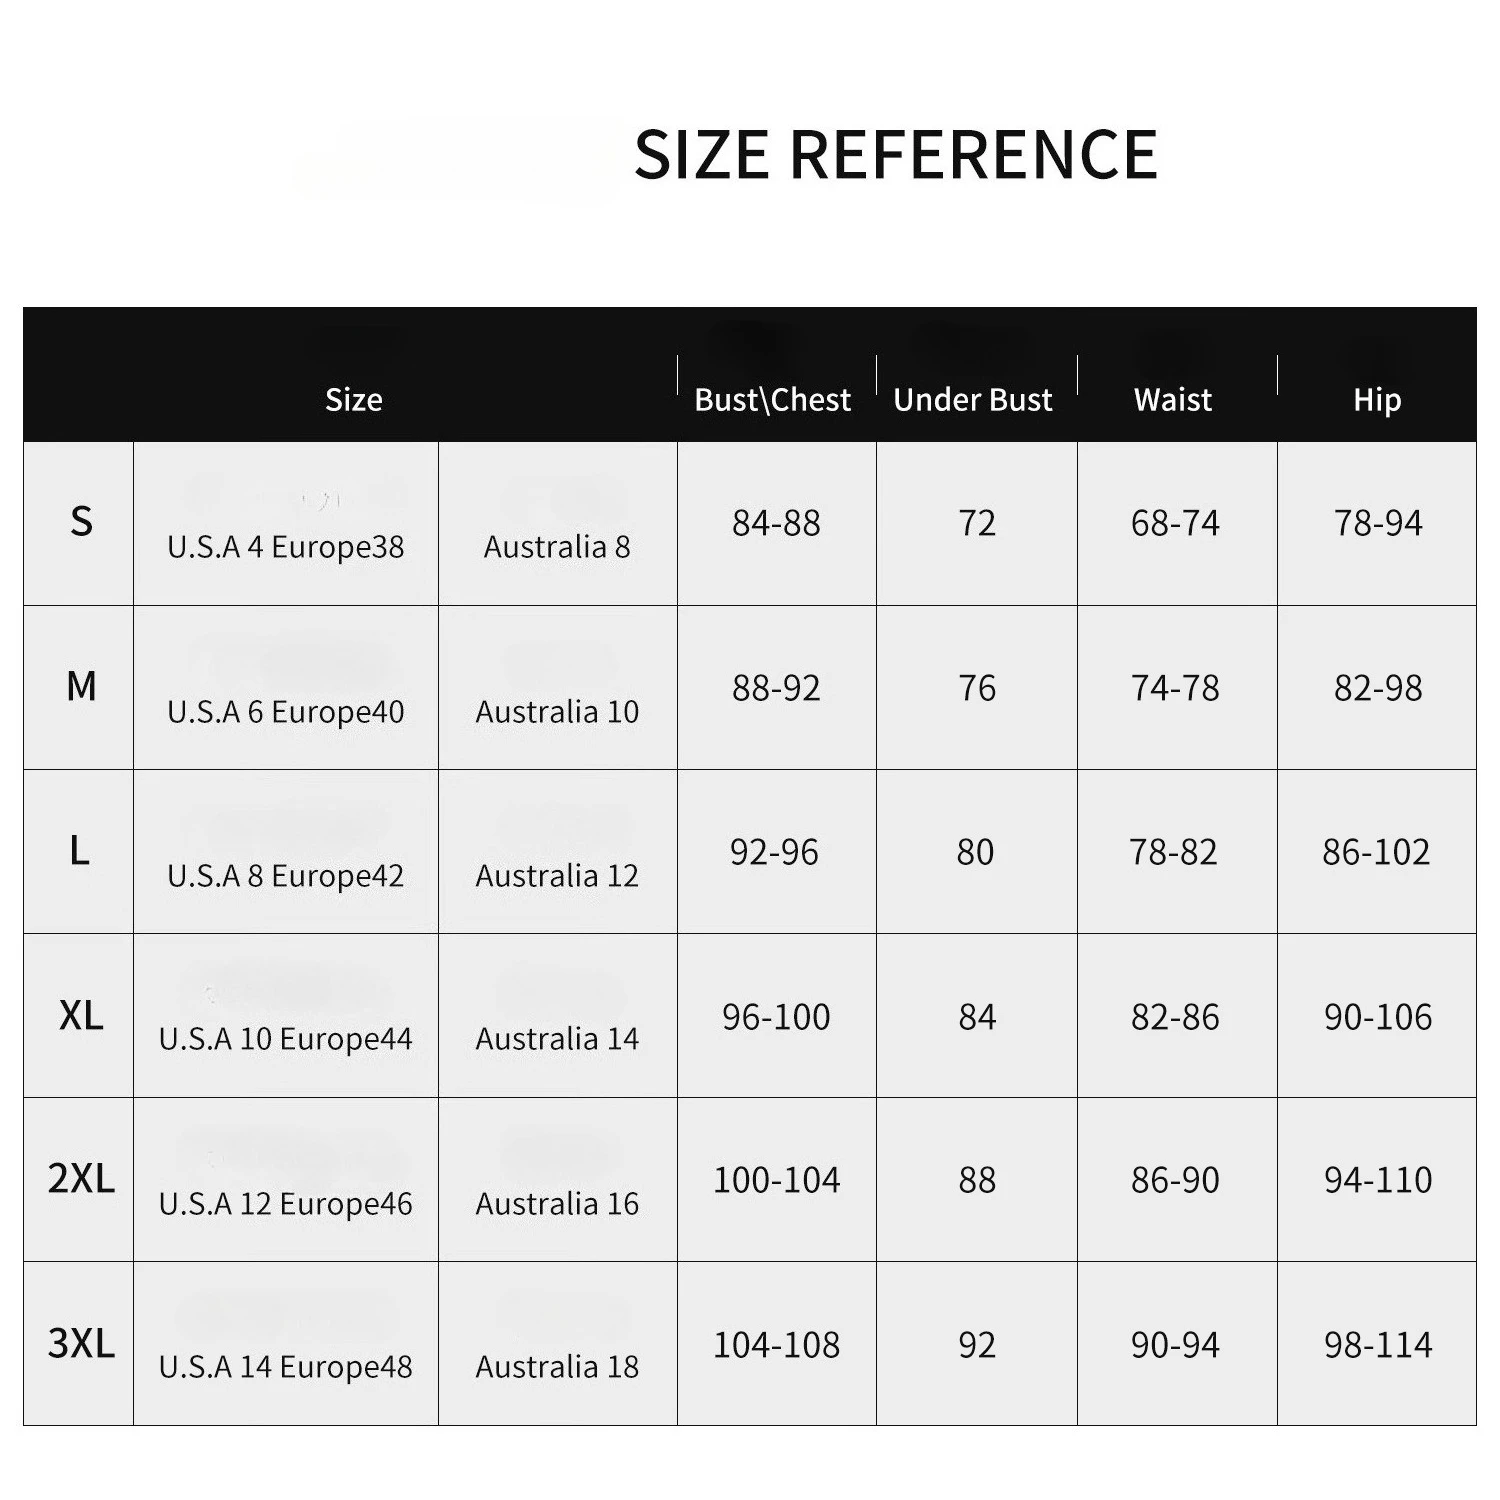Click the M size row label
This screenshot has height=1500, width=1500.
pos(81,687)
